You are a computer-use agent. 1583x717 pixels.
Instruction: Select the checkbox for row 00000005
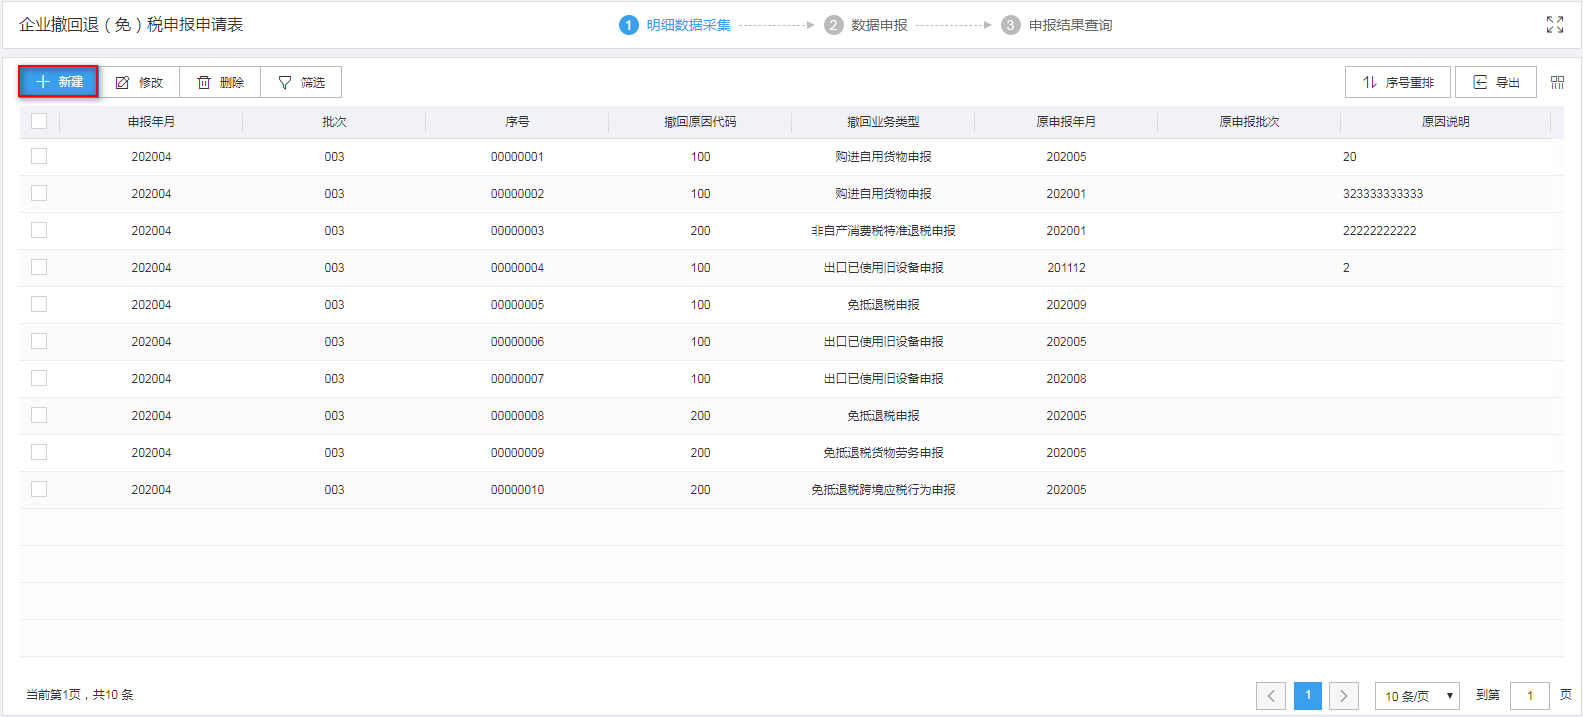click(39, 304)
